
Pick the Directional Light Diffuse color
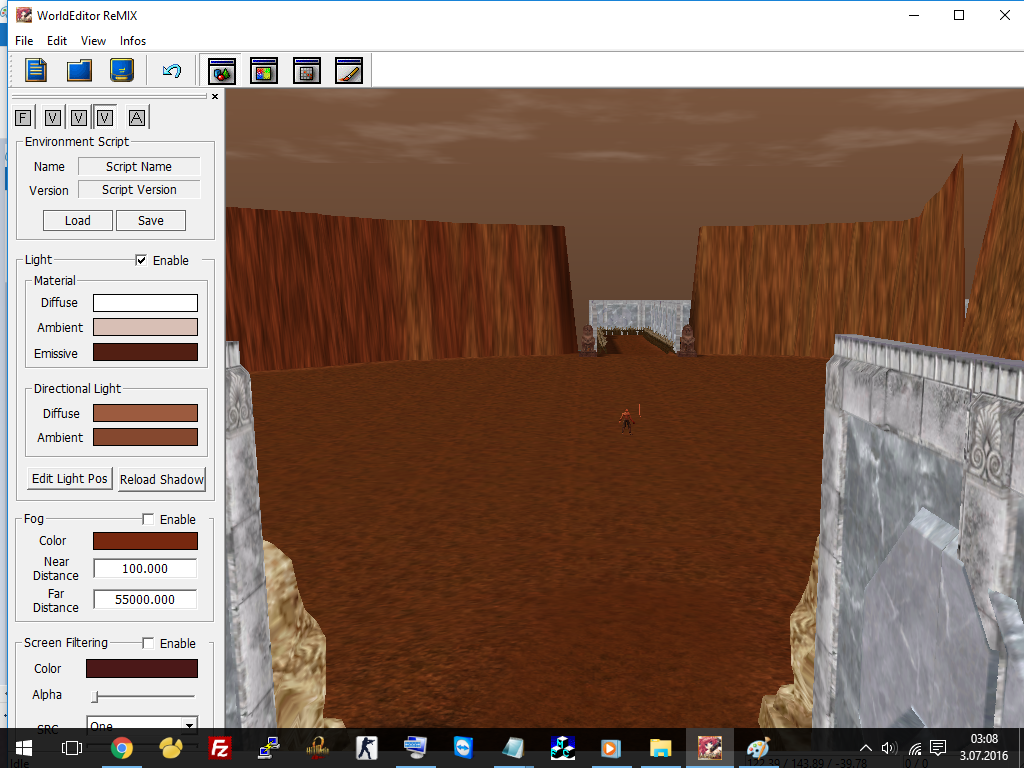click(145, 413)
